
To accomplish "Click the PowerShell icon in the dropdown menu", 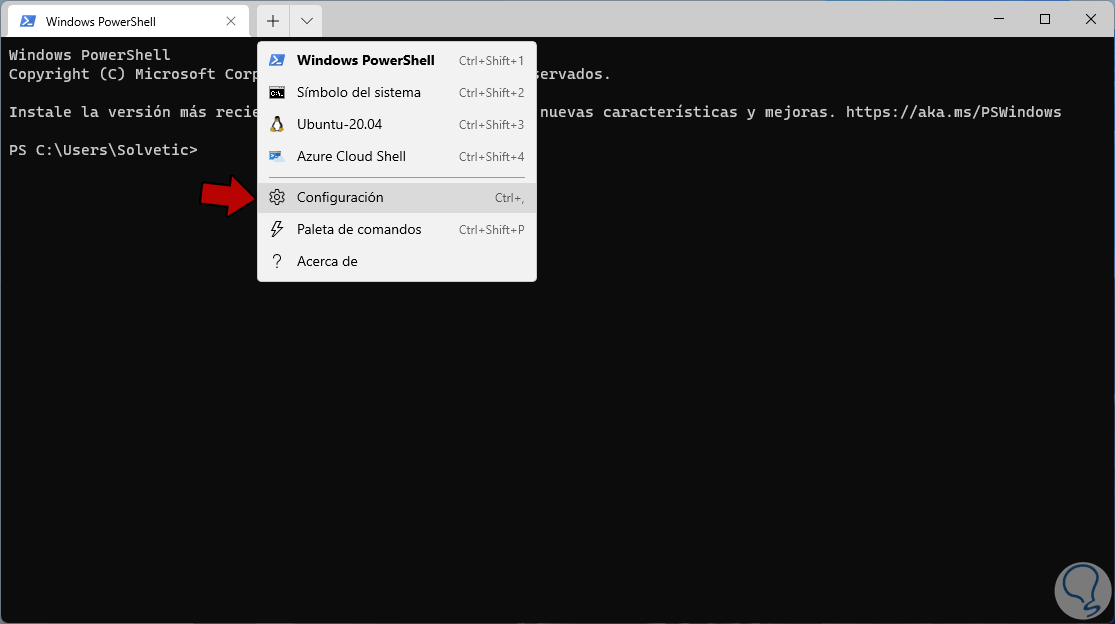I will [x=277, y=61].
